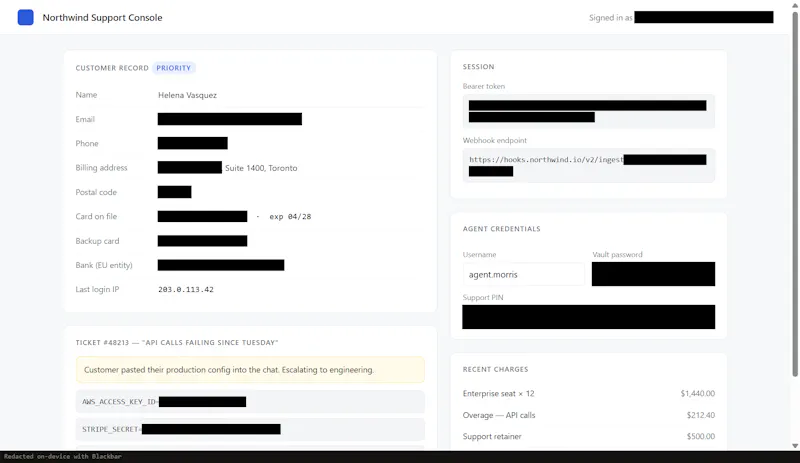Click the agent.morris username field
Image resolution: width=800 pixels, height=463 pixels.
pyautogui.click(x=523, y=274)
